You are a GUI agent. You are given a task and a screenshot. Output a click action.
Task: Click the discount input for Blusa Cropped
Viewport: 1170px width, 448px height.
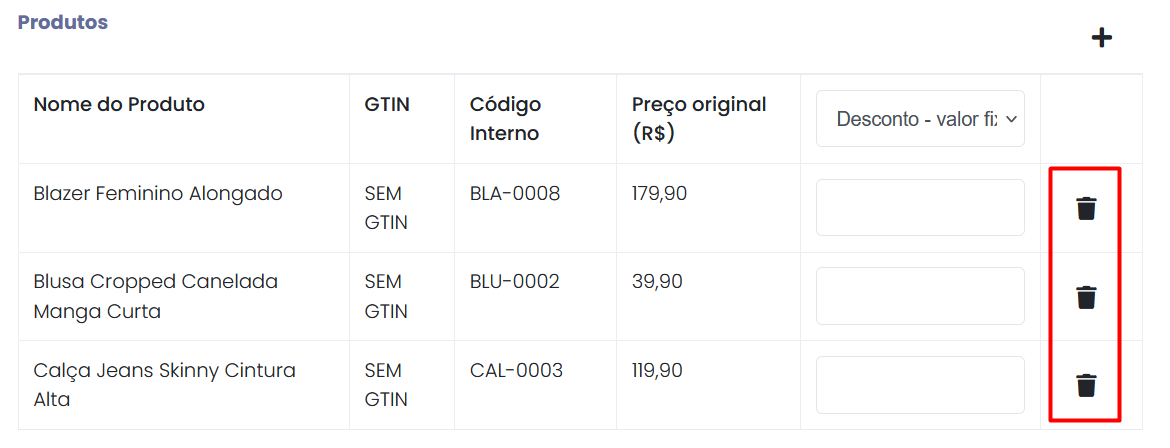[x=920, y=296]
